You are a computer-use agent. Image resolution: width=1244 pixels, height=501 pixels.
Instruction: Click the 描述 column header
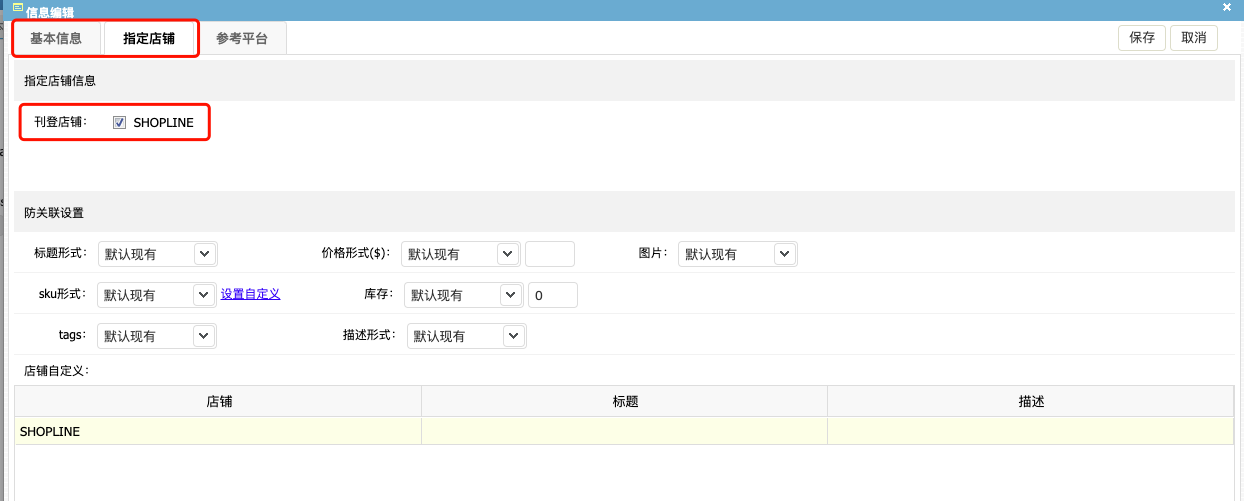coord(1031,401)
